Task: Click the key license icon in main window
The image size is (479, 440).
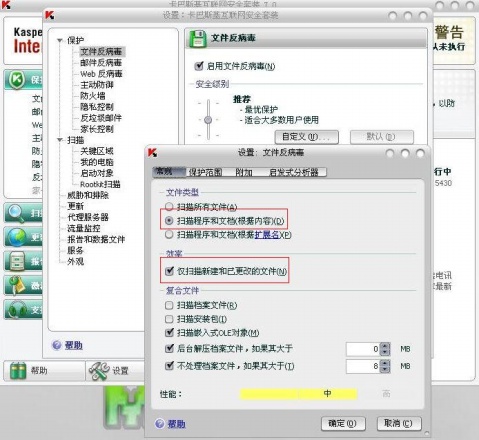Action: coord(17,285)
